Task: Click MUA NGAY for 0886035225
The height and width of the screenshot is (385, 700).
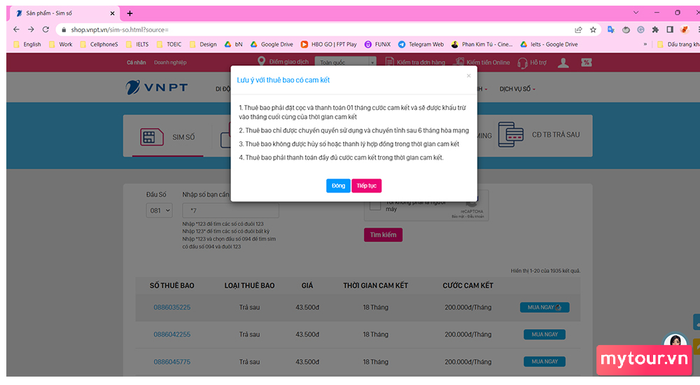Action: (x=544, y=307)
